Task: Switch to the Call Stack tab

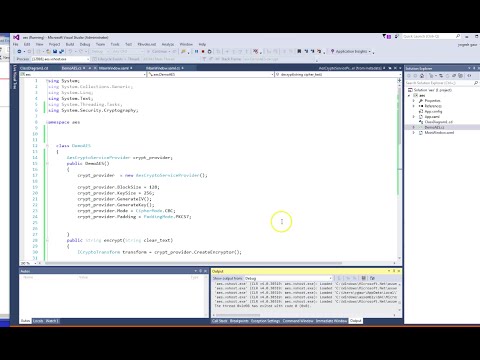Action: (x=220, y=321)
